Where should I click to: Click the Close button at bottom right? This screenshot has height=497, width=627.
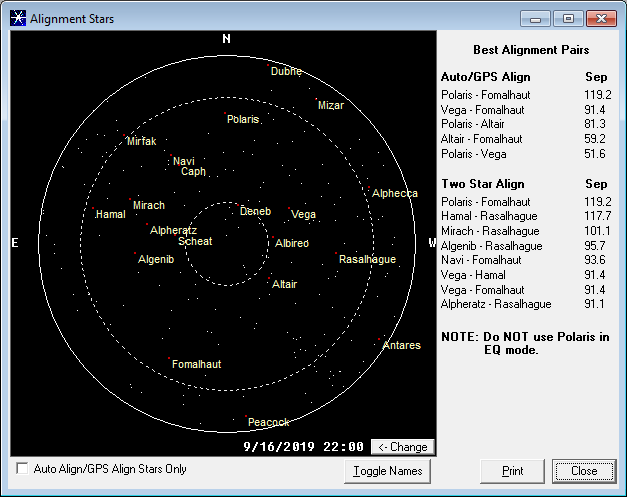coord(583,471)
